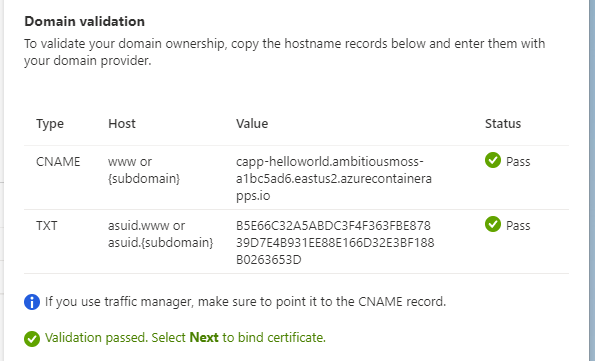
Task: Click the Value column header
Action: coord(252,123)
